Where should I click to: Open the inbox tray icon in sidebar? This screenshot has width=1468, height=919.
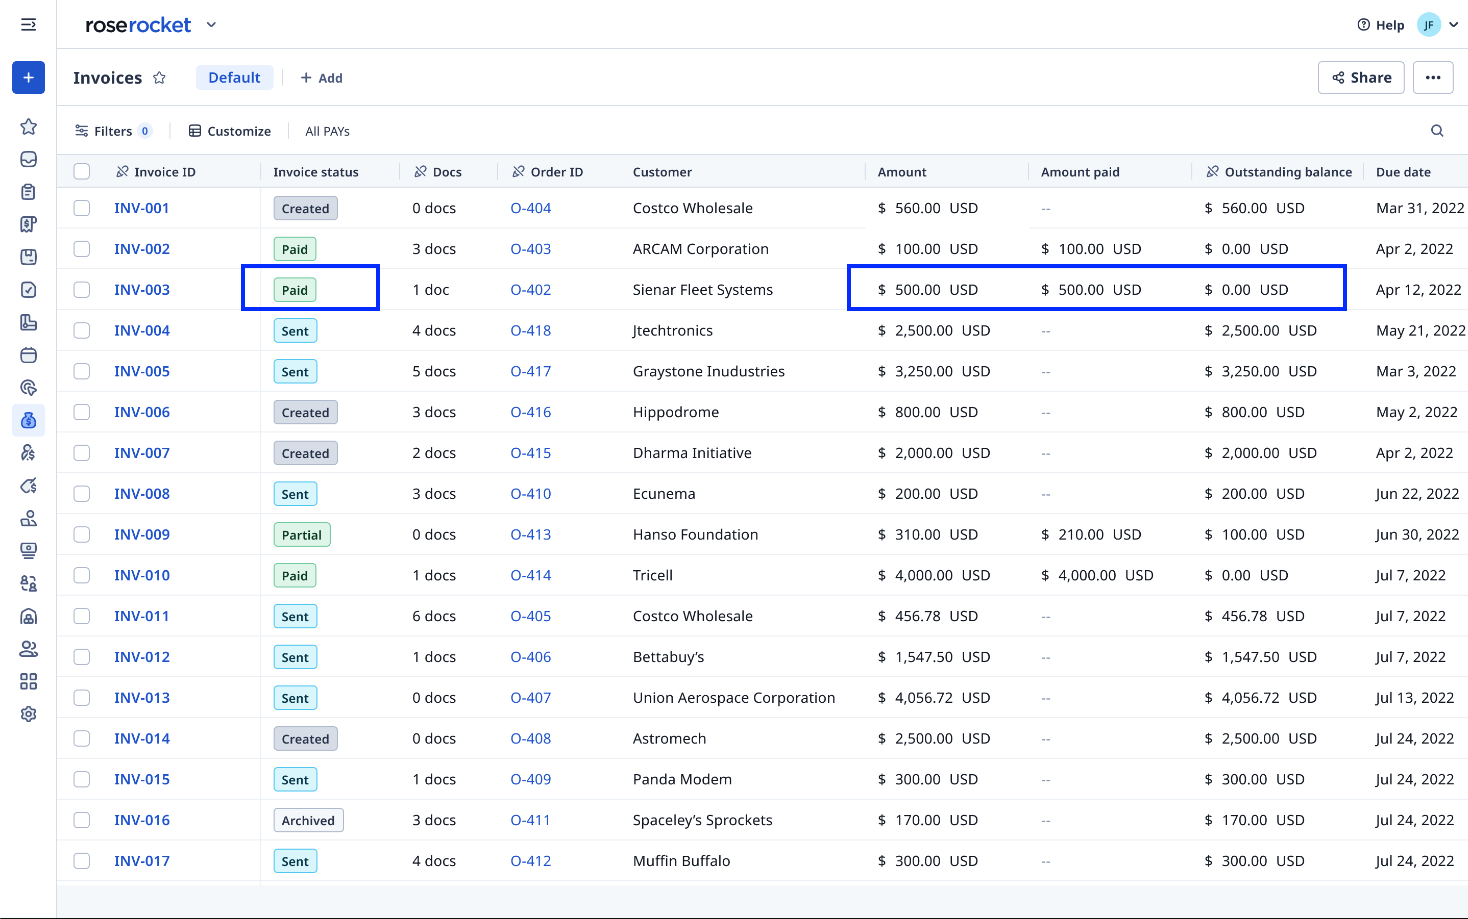tap(28, 159)
